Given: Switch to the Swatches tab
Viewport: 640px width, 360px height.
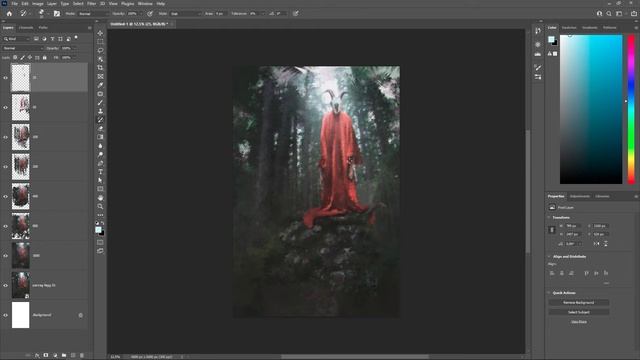Looking at the screenshot, I should pyautogui.click(x=569, y=28).
